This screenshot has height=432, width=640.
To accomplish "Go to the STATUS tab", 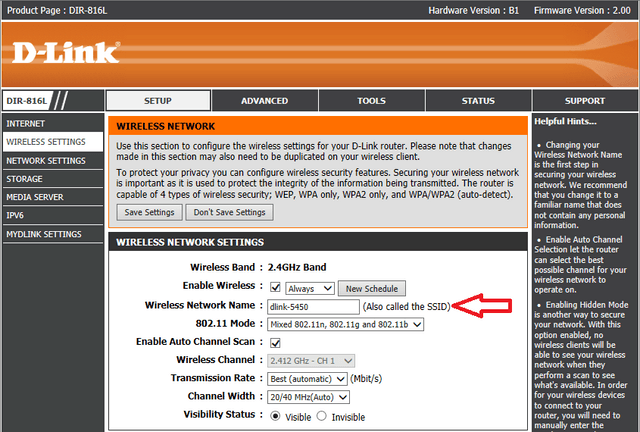I will click(x=478, y=100).
